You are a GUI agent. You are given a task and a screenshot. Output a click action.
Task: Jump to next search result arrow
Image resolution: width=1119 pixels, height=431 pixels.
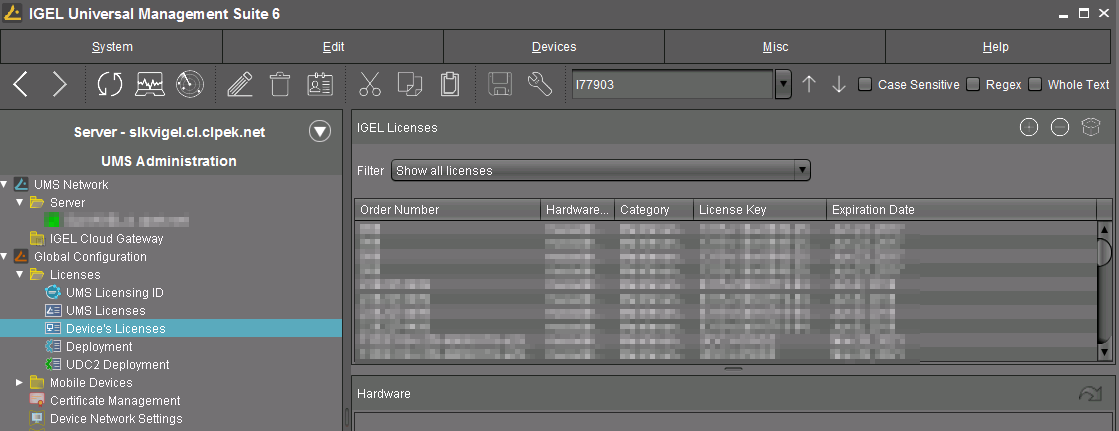click(x=839, y=84)
